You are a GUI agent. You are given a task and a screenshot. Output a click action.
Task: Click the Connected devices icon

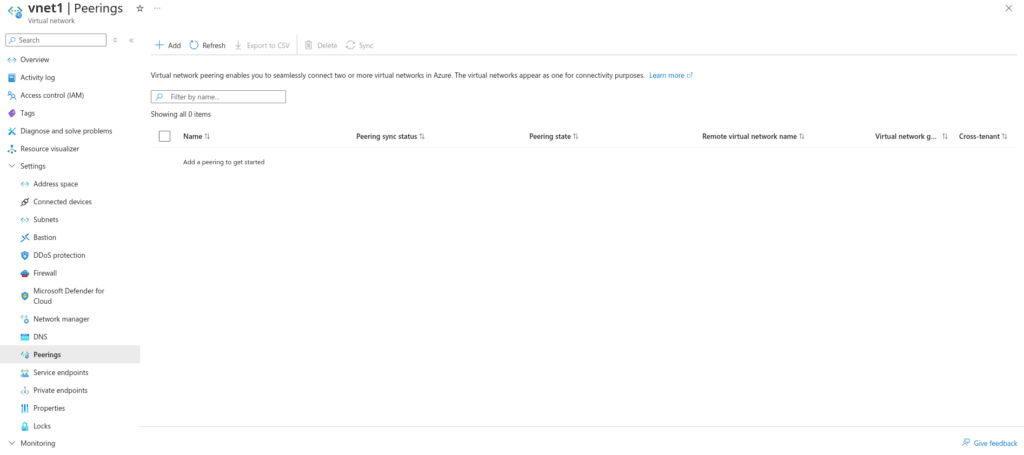[25, 202]
